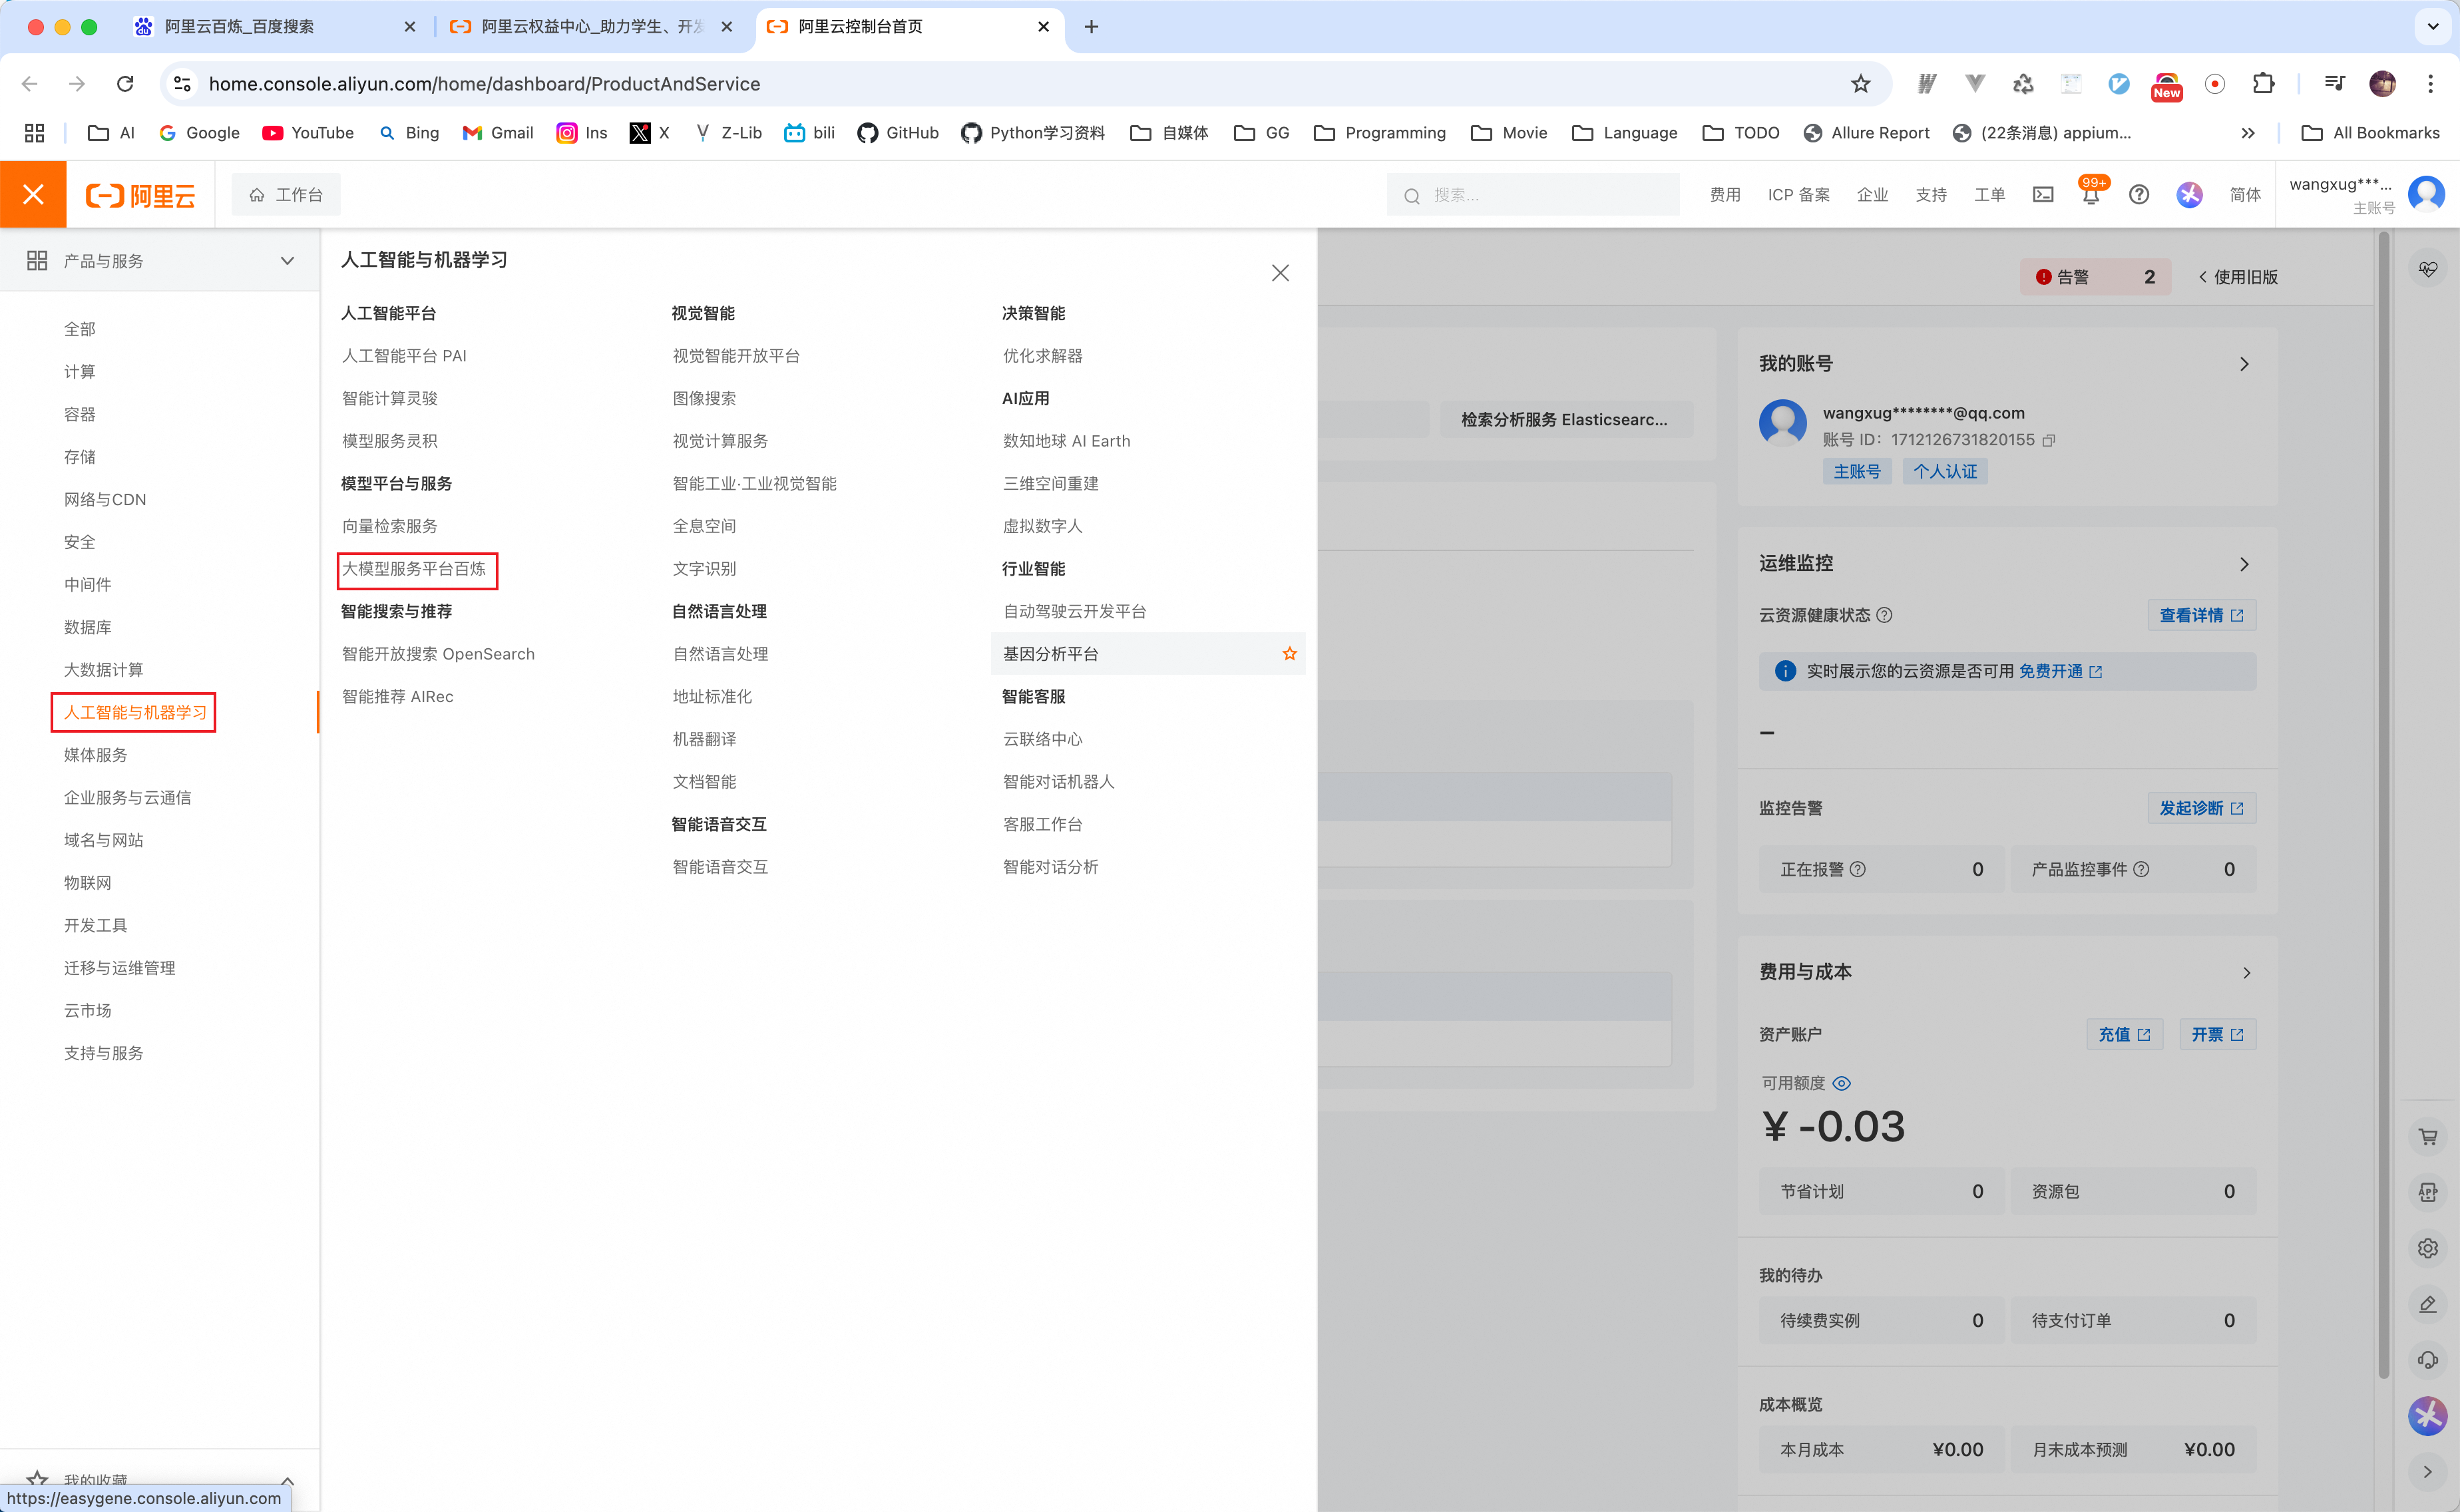Bookmark this page with star icon
This screenshot has height=1512, width=2460.
[1860, 84]
